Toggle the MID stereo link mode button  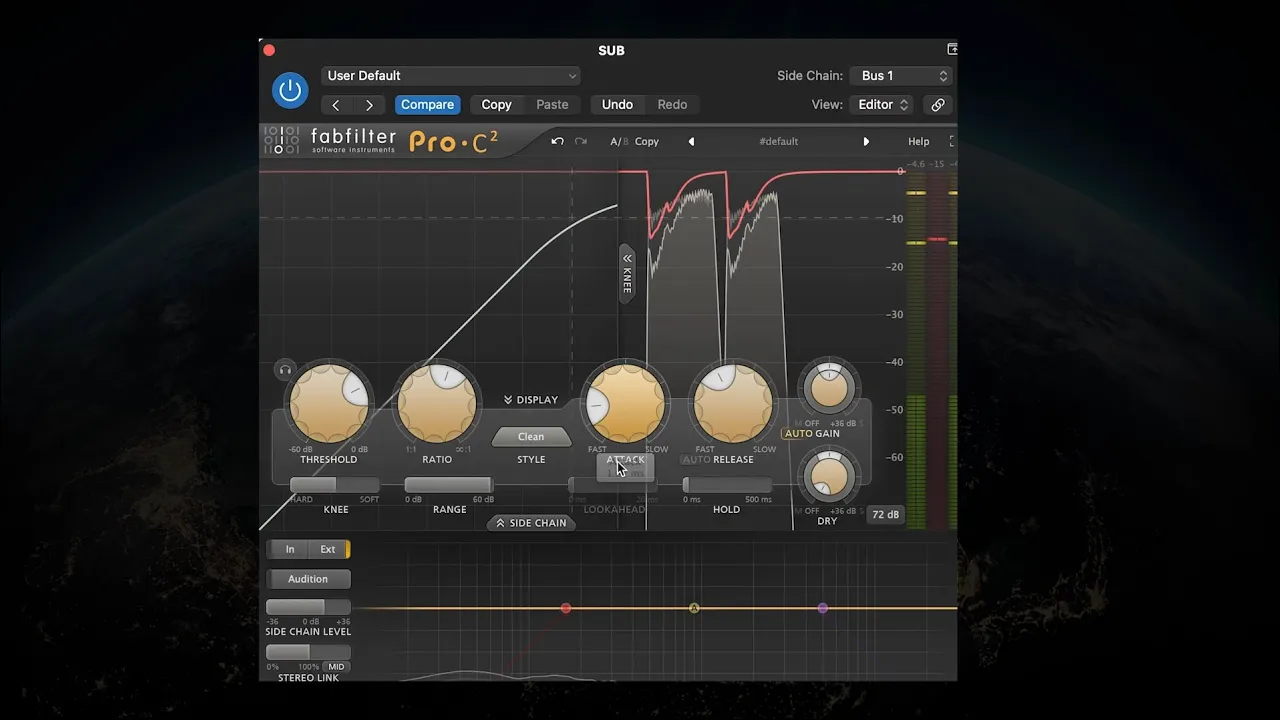(337, 667)
